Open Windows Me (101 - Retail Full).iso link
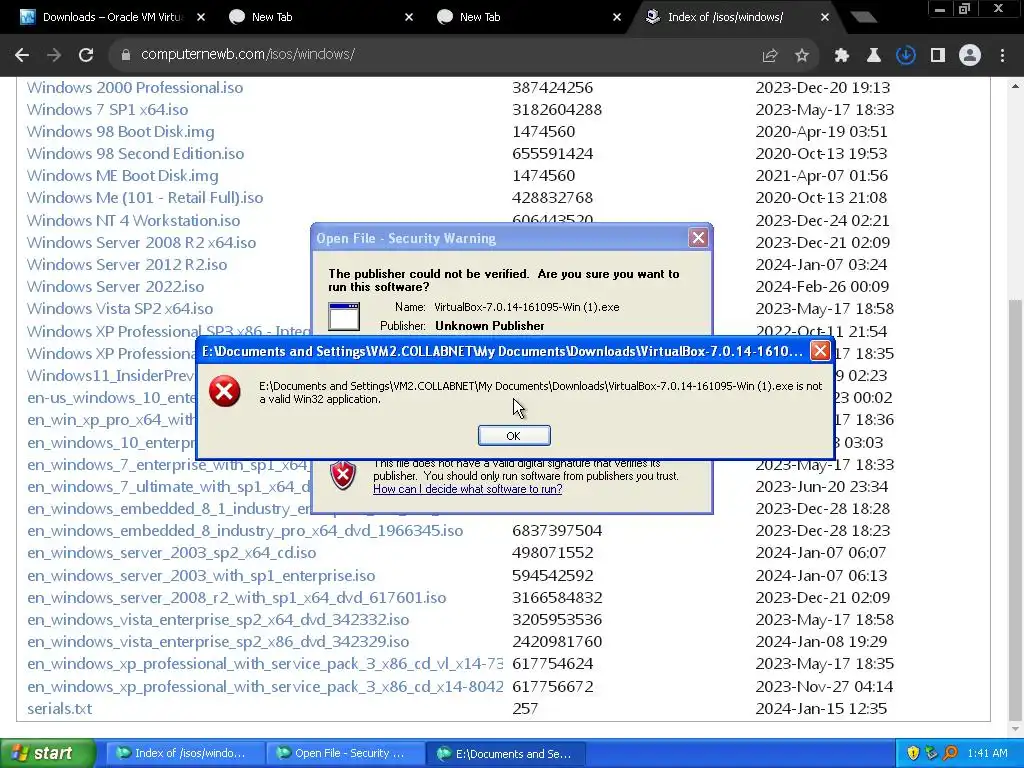The width and height of the screenshot is (1024, 768). 145,198
